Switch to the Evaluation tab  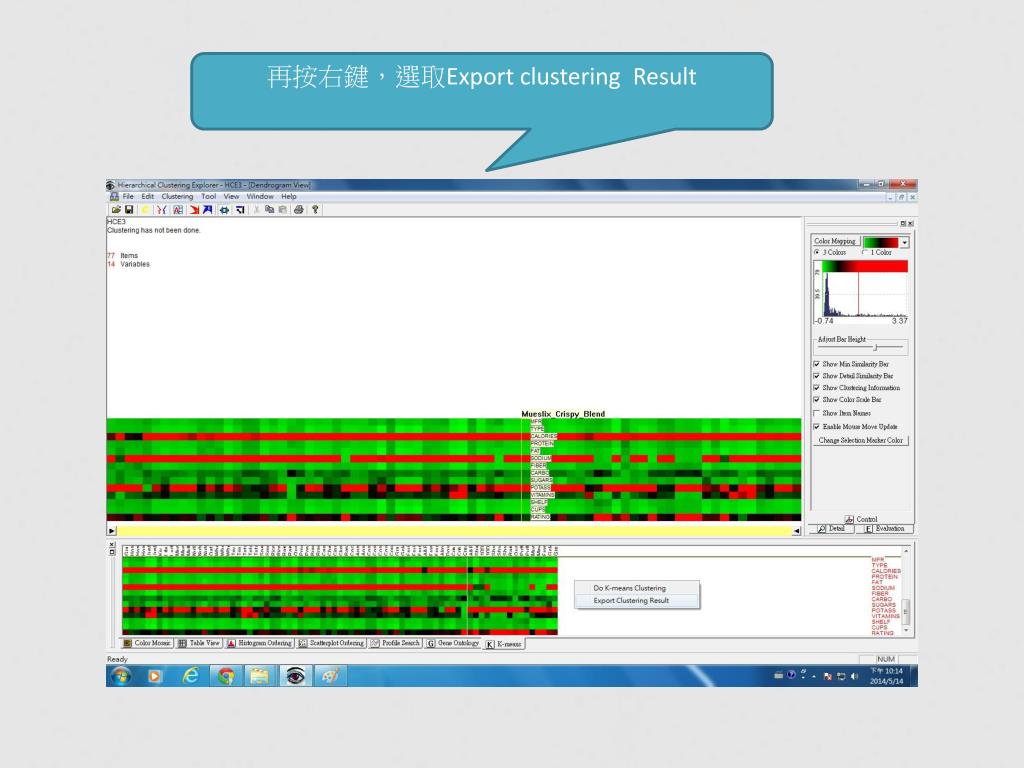[x=884, y=528]
